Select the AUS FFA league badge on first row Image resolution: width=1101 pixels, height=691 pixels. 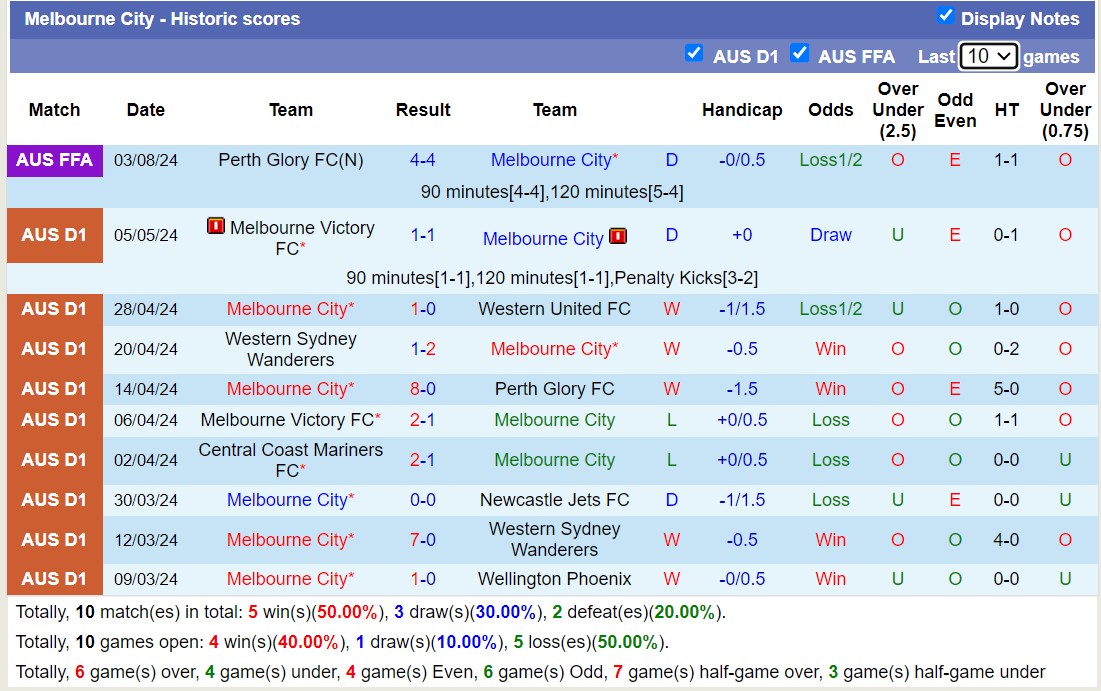click(x=54, y=159)
